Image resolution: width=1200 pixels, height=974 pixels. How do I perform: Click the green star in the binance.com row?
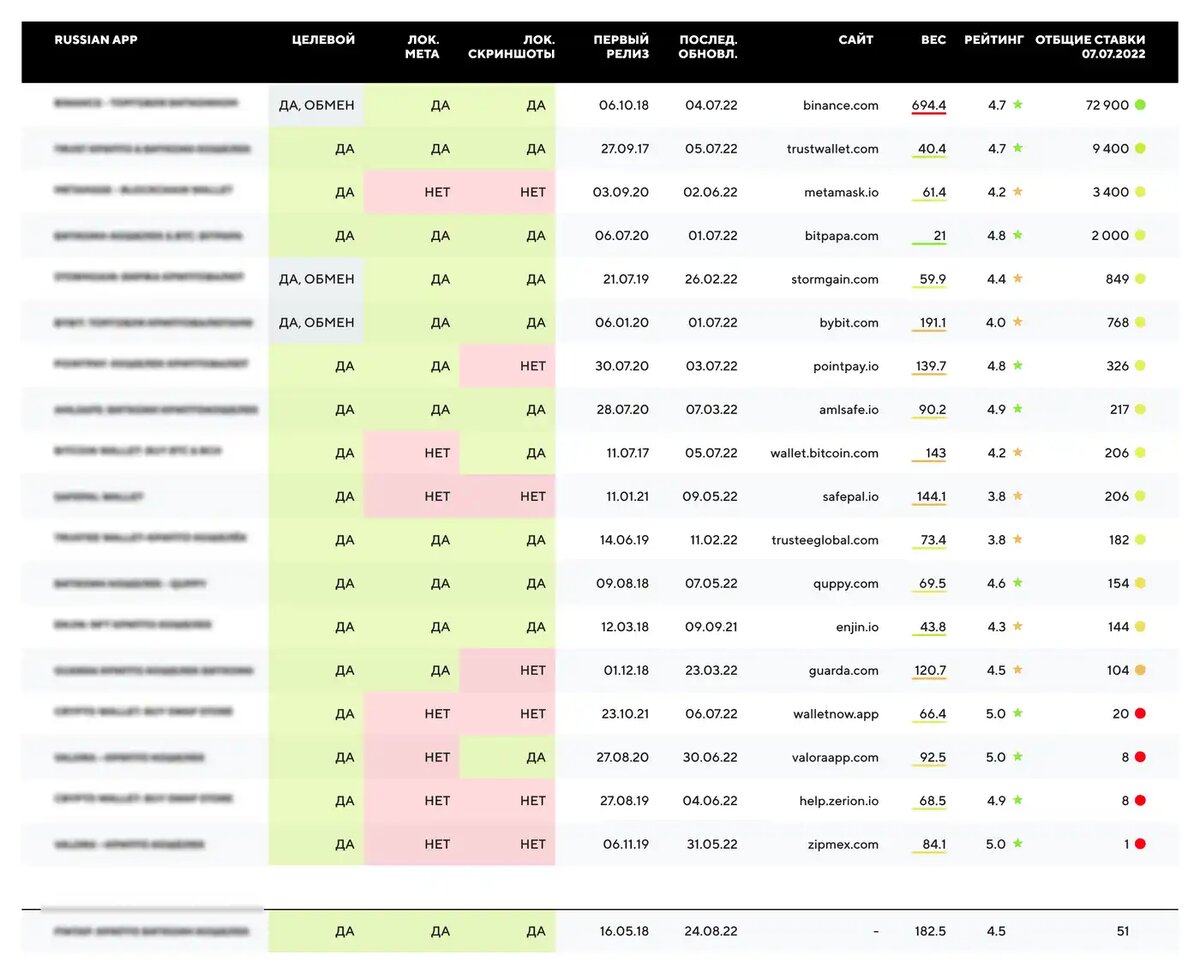coord(1018,104)
